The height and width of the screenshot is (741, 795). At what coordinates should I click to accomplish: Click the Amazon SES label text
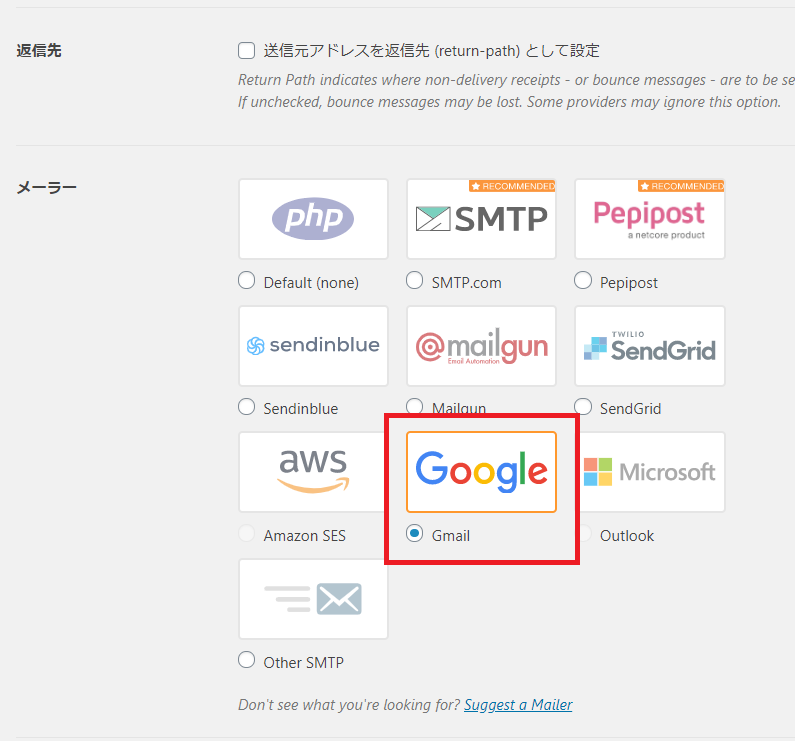point(304,536)
